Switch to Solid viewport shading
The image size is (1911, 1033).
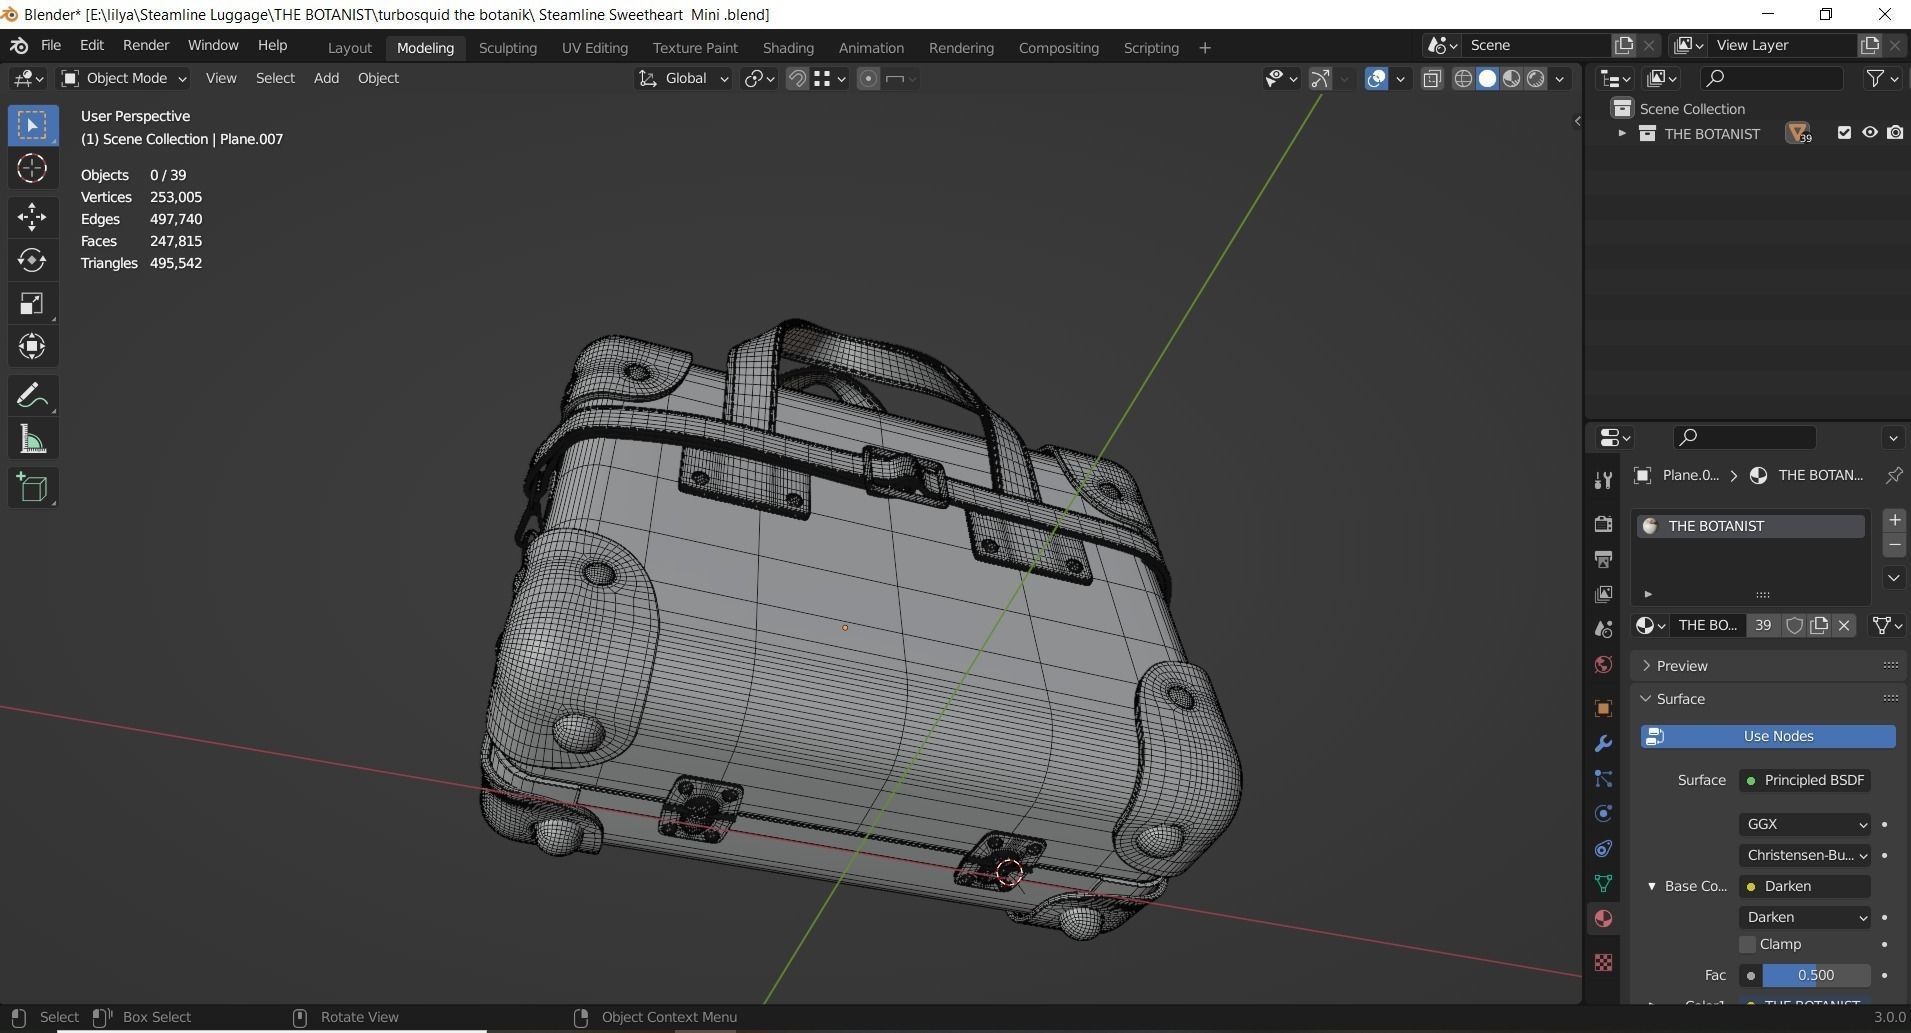click(1487, 79)
